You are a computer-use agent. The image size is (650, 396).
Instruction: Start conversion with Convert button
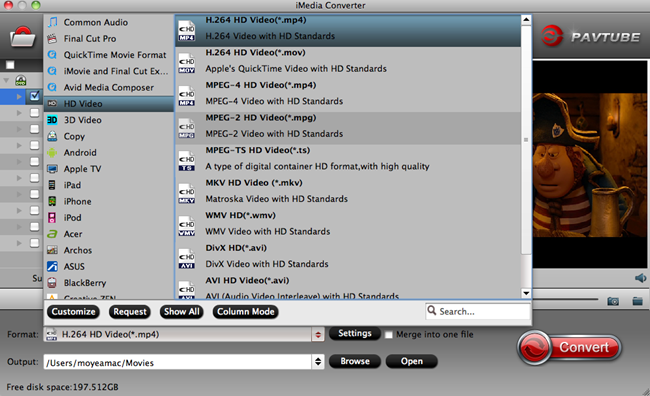coord(569,347)
